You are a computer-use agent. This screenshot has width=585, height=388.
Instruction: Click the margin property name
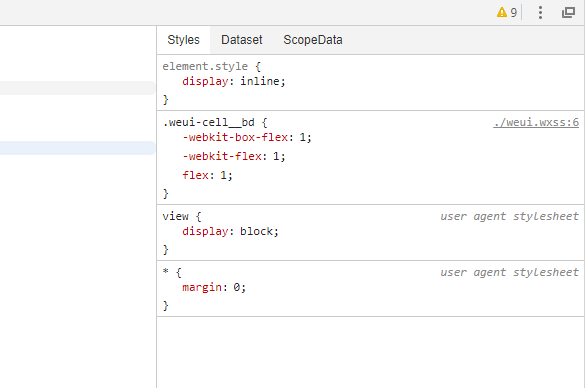click(202, 287)
